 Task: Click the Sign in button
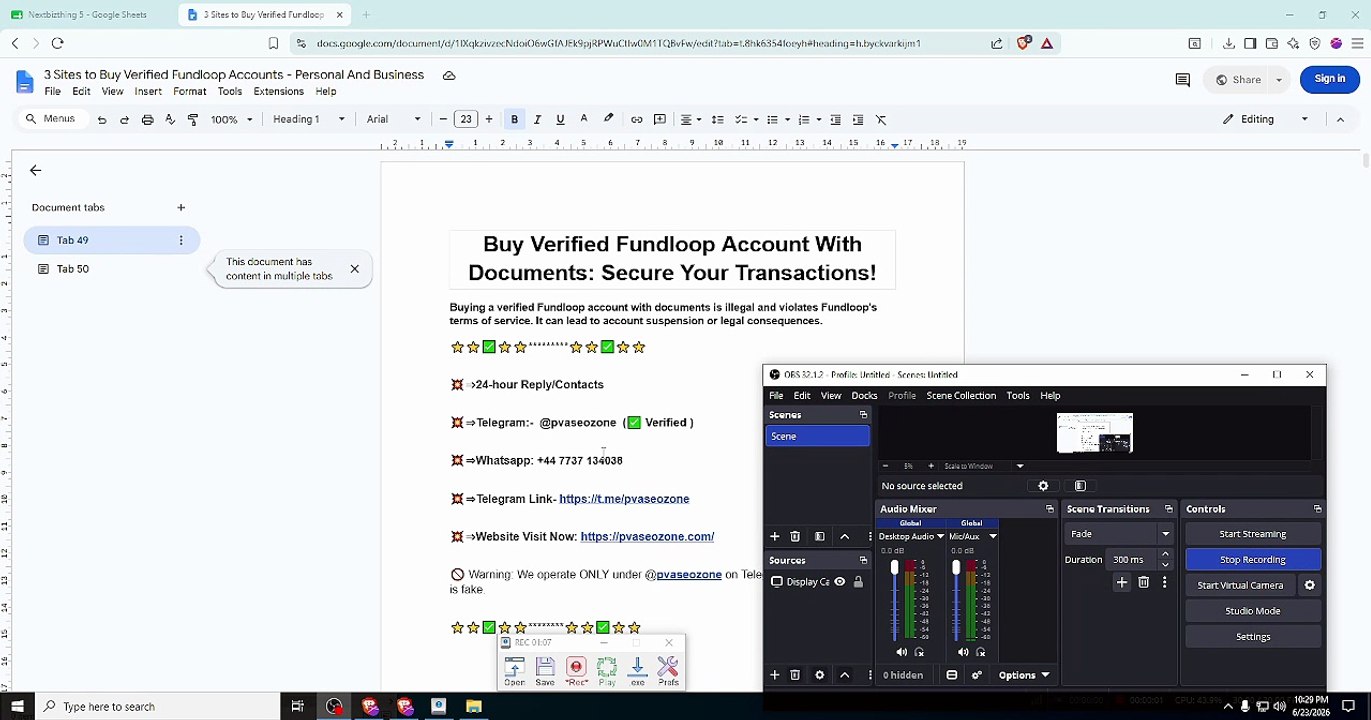point(1330,79)
